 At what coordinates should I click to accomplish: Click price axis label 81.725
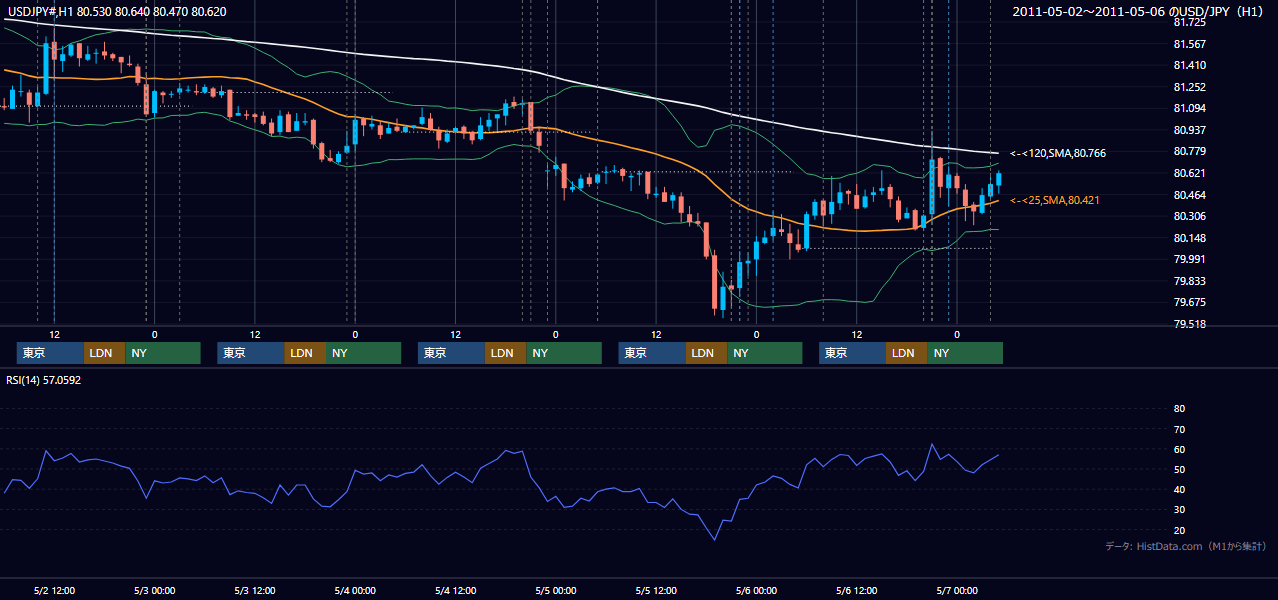tap(1189, 22)
